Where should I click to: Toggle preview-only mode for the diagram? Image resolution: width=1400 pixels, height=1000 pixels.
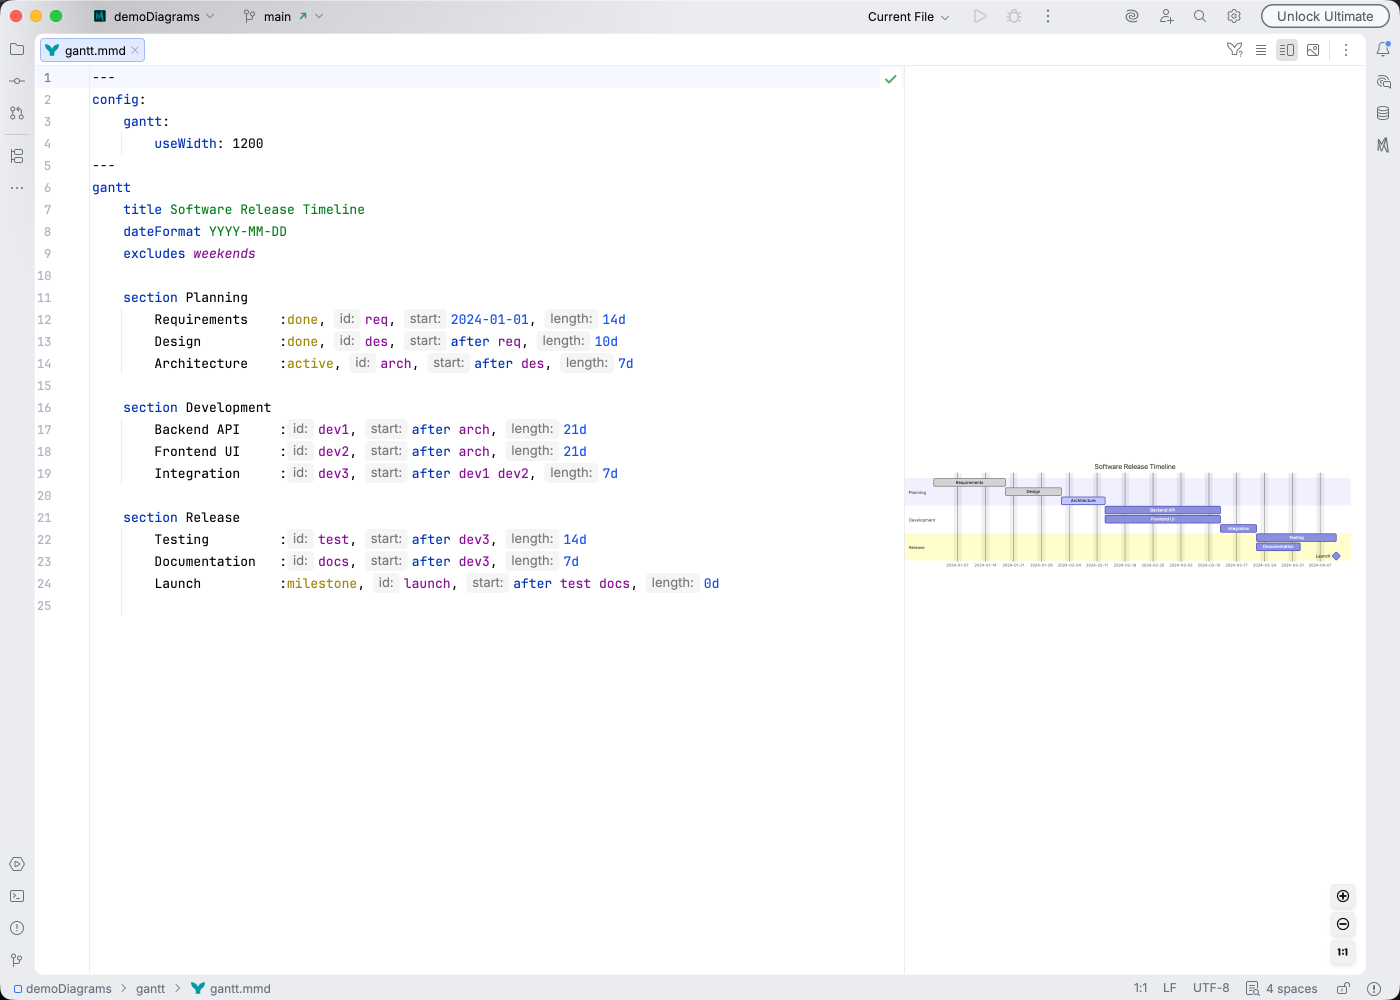(x=1313, y=49)
